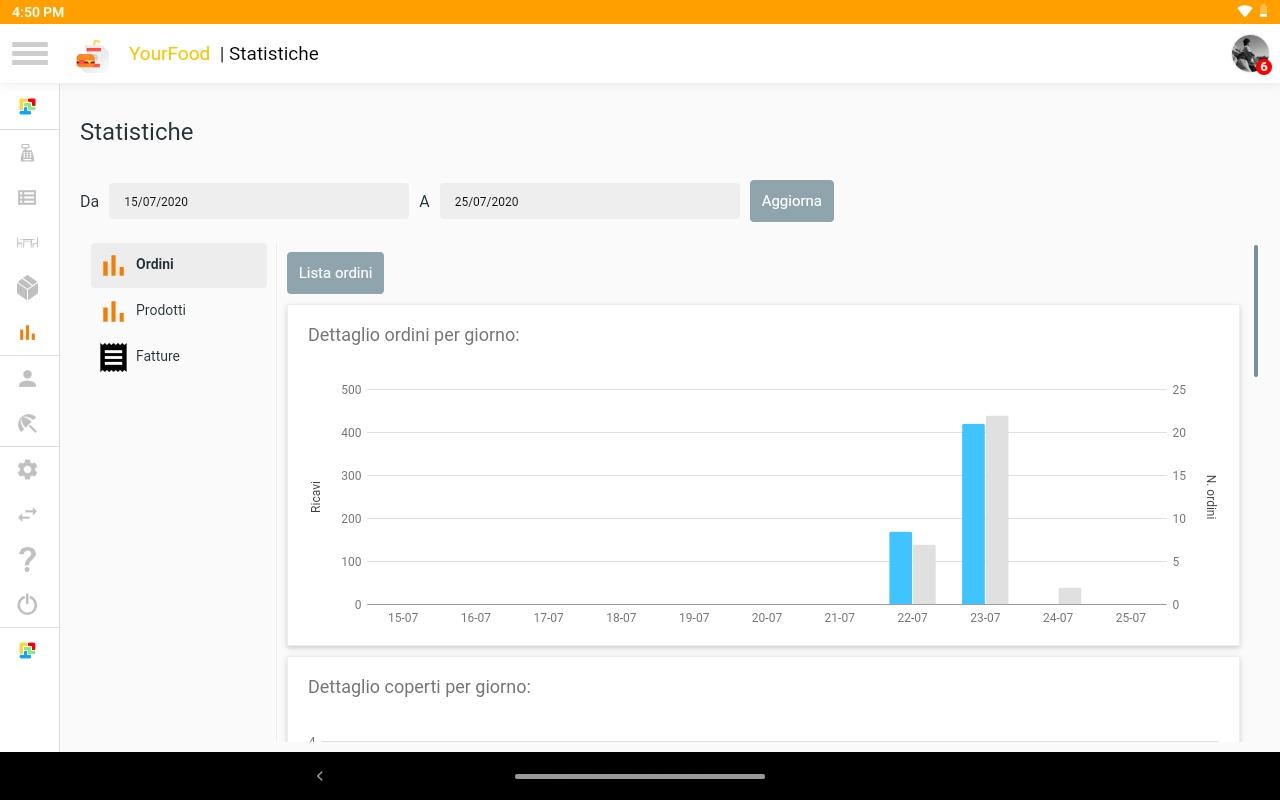1280x800 pixels.
Task: Select the bar chart statistics sidebar icon
Action: pos(28,333)
